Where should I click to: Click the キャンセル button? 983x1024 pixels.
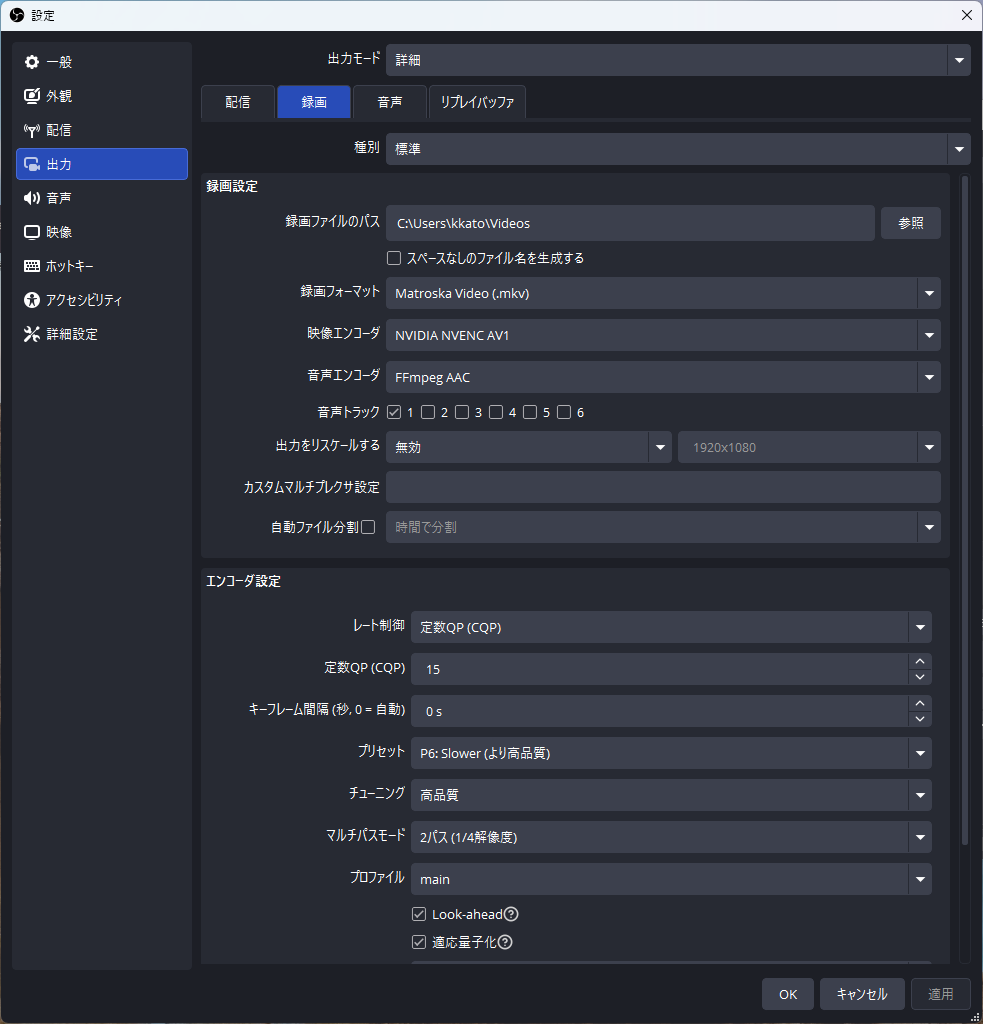(x=862, y=994)
